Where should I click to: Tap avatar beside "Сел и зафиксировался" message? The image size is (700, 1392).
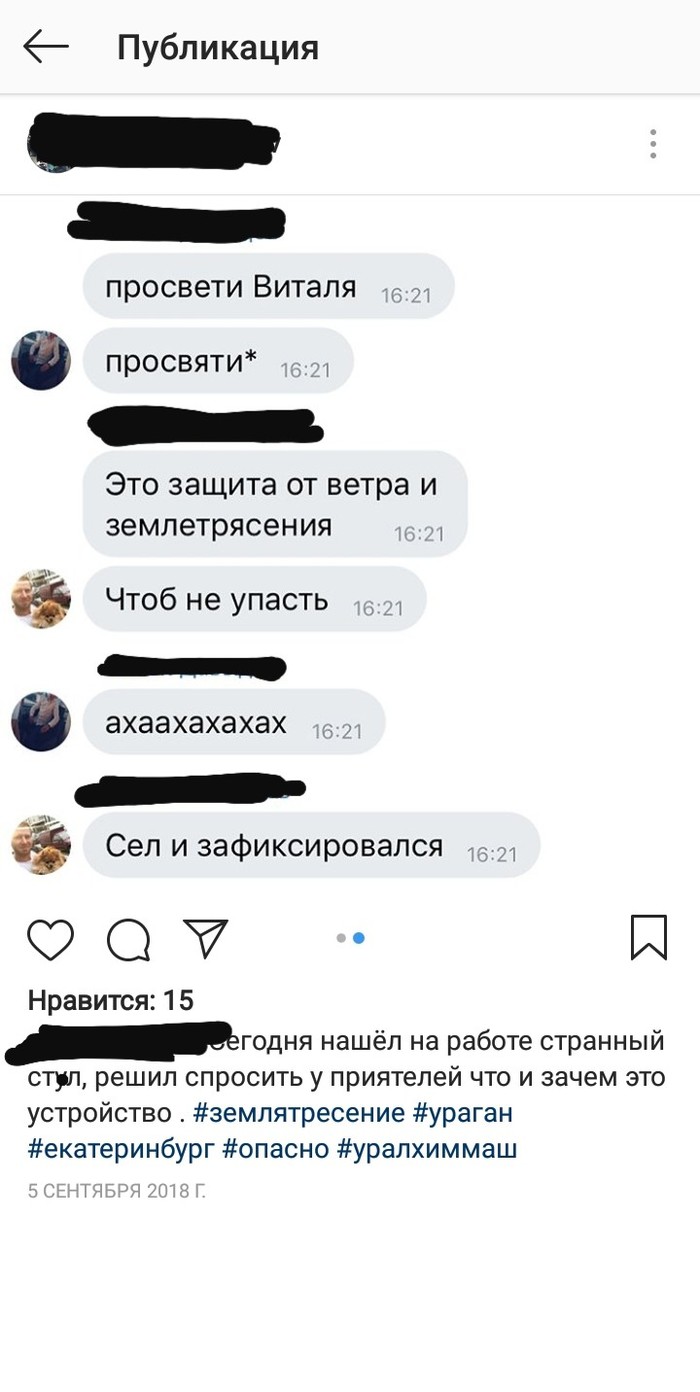[41, 845]
